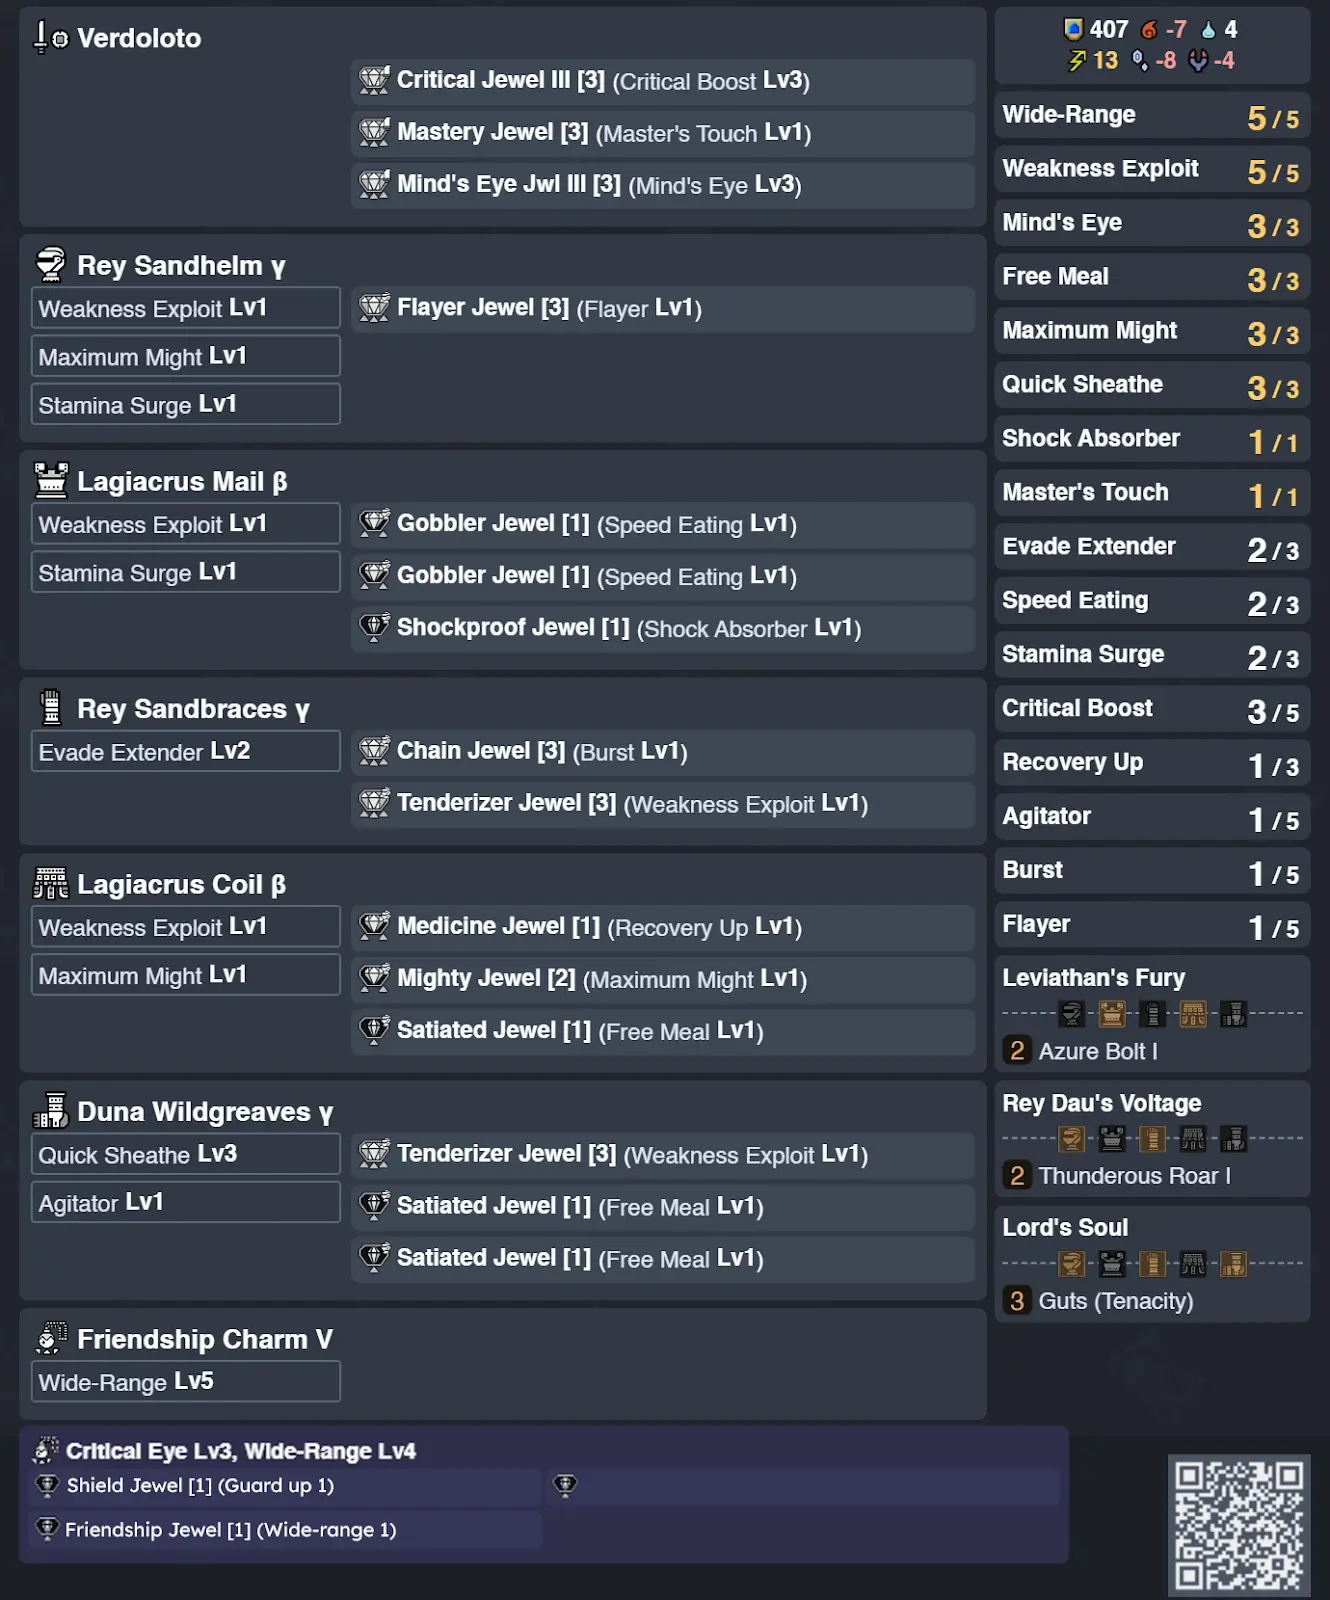The image size is (1330, 1600).
Task: Click the Wide-Range Lv5 charm skill box
Action: click(x=185, y=1382)
